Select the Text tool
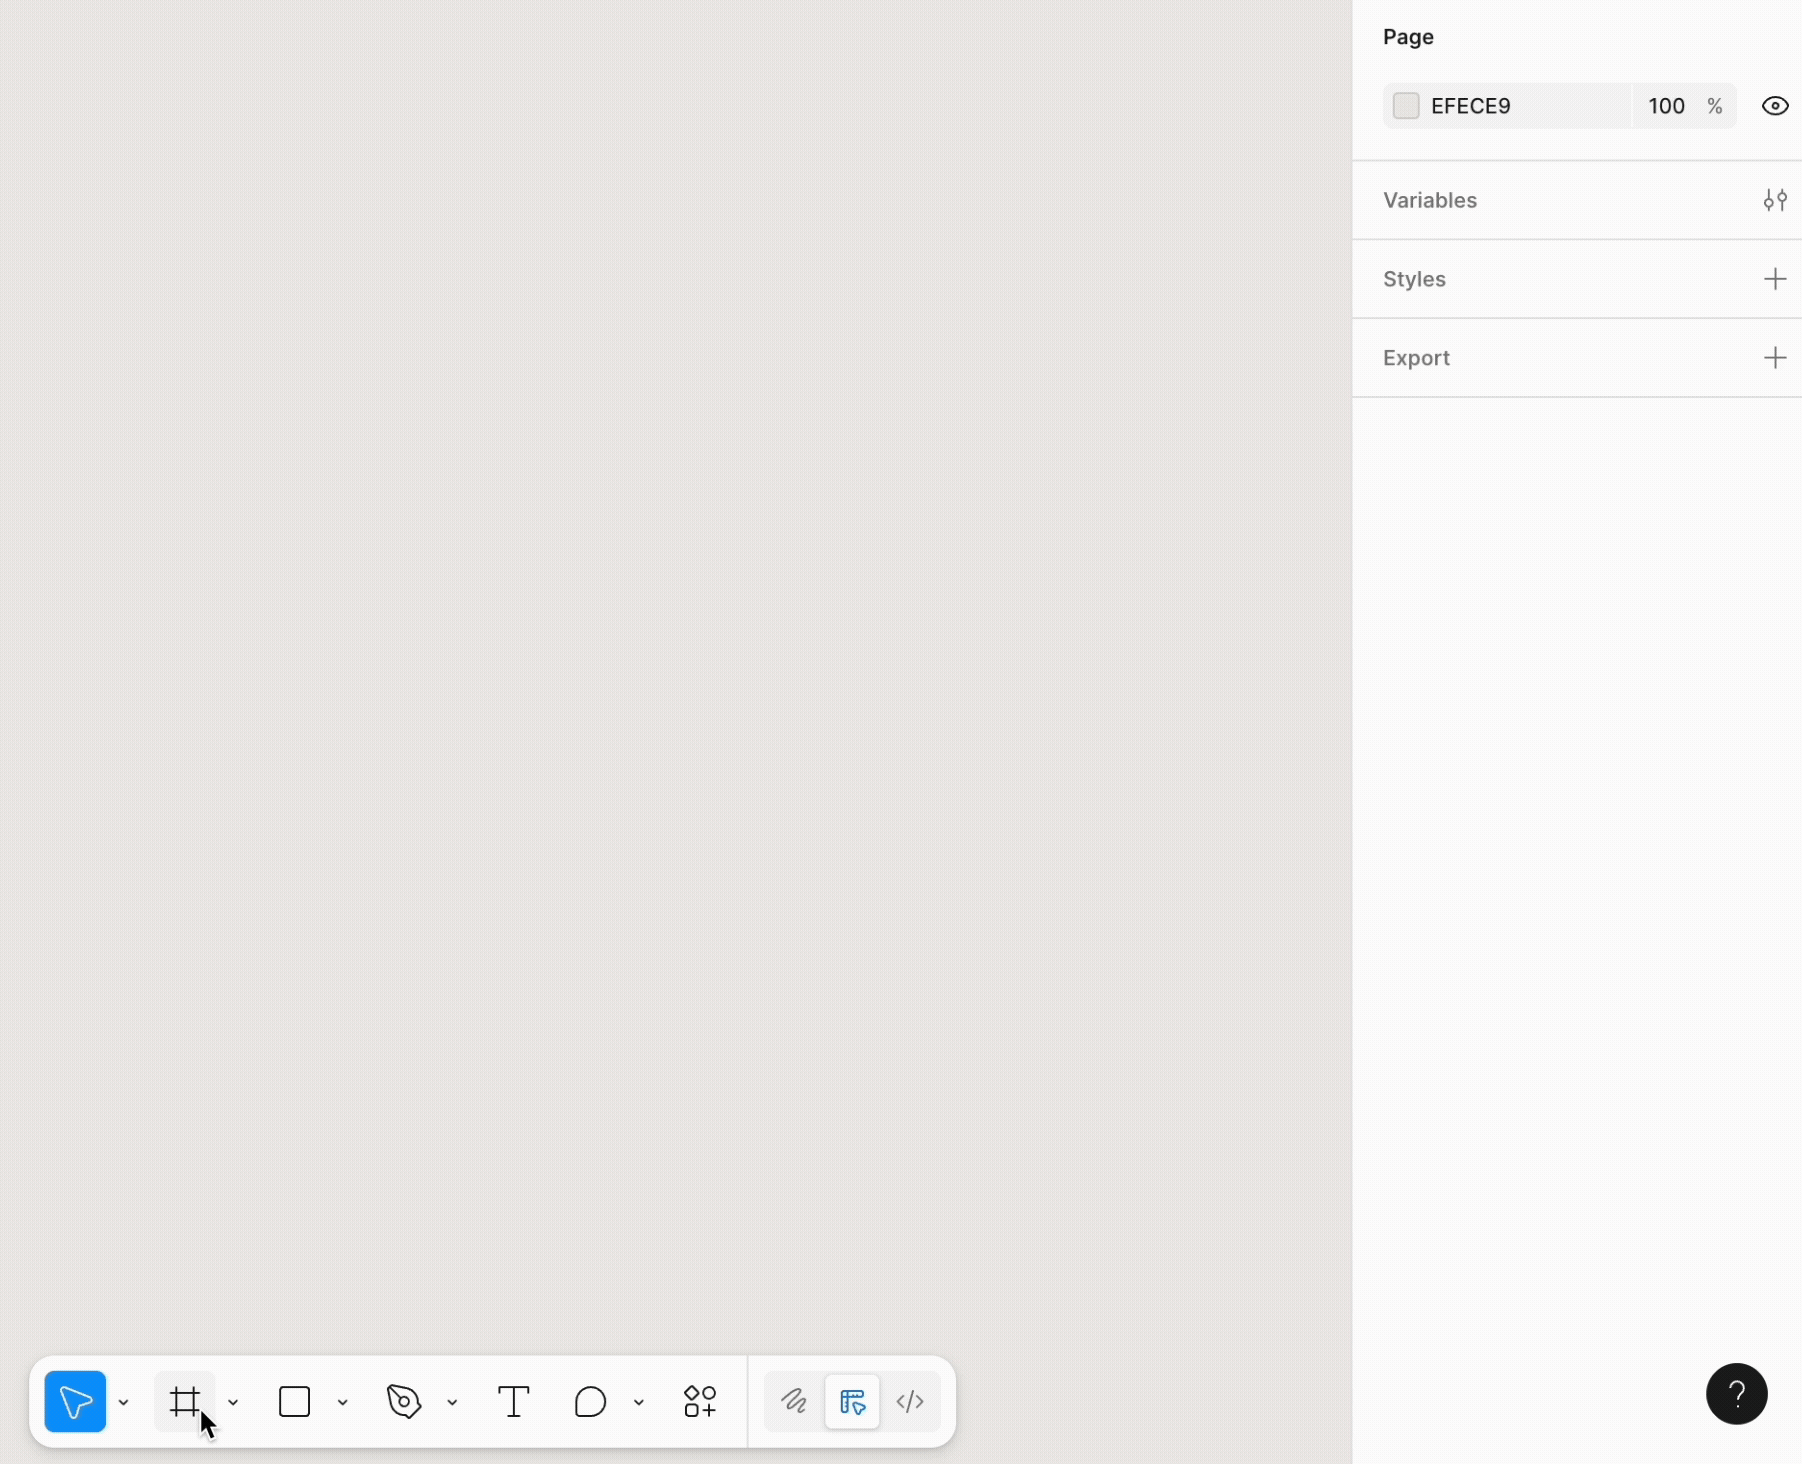 (513, 1402)
